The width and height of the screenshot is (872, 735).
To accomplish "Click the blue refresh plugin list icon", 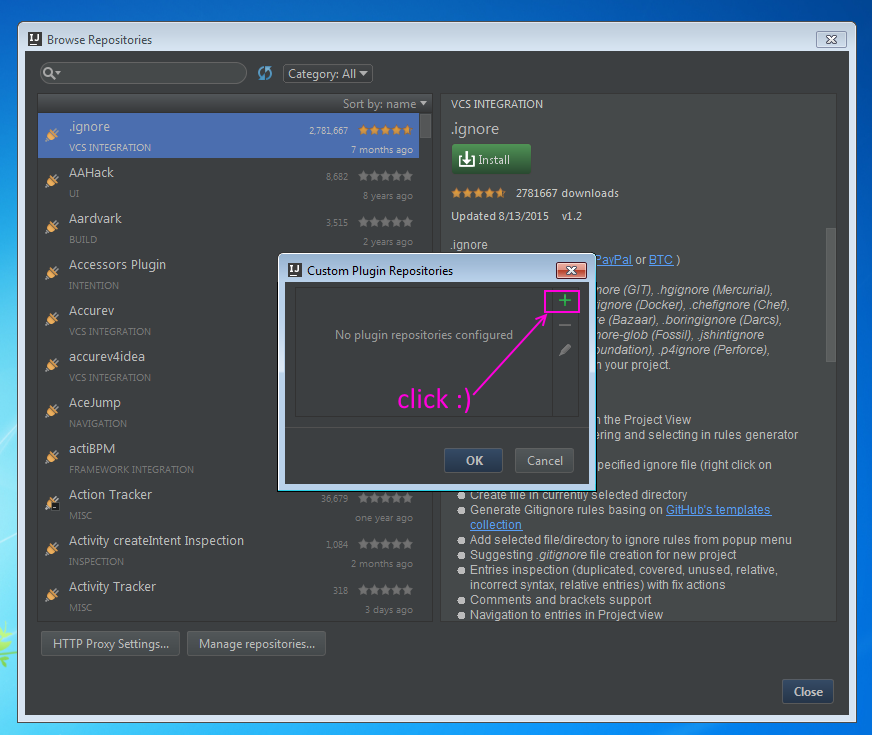I will (265, 73).
